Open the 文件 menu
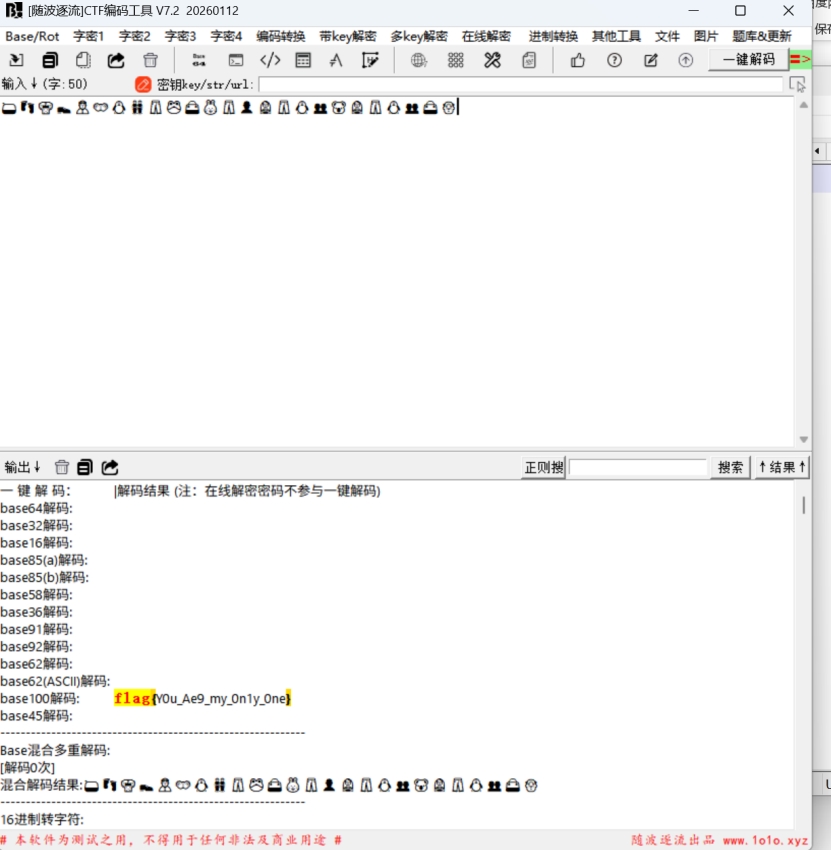Image resolution: width=831 pixels, height=850 pixels. point(667,36)
